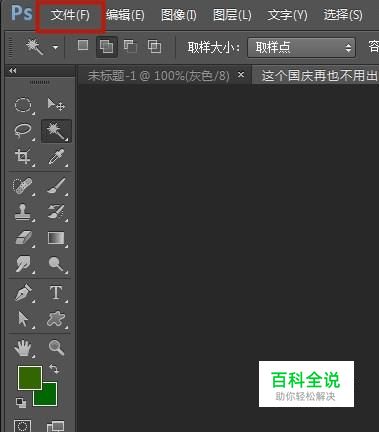Image resolution: width=379 pixels, height=432 pixels.
Task: Open the 文件(F) menu
Action: pos(70,15)
